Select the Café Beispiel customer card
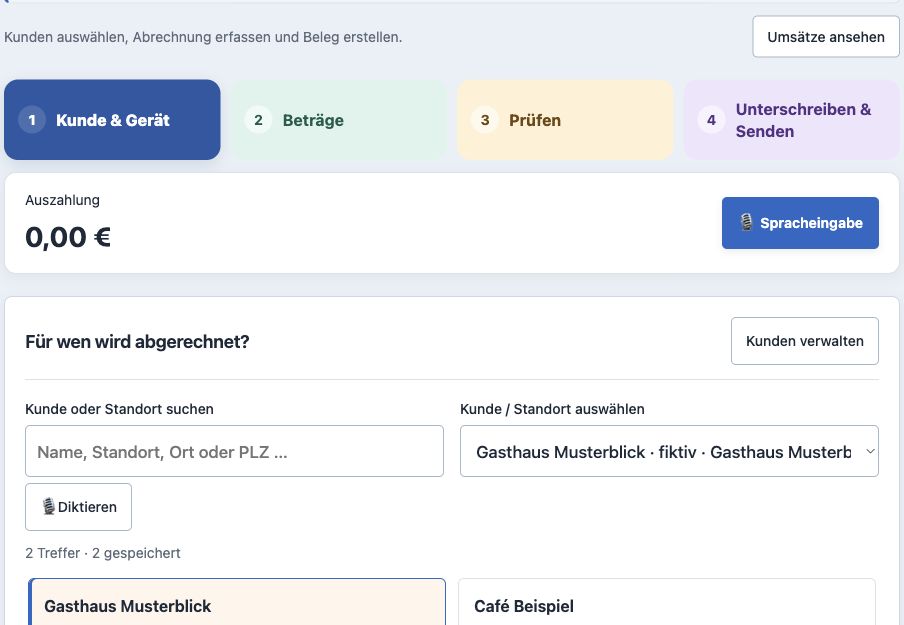This screenshot has width=904, height=625. pos(667,602)
